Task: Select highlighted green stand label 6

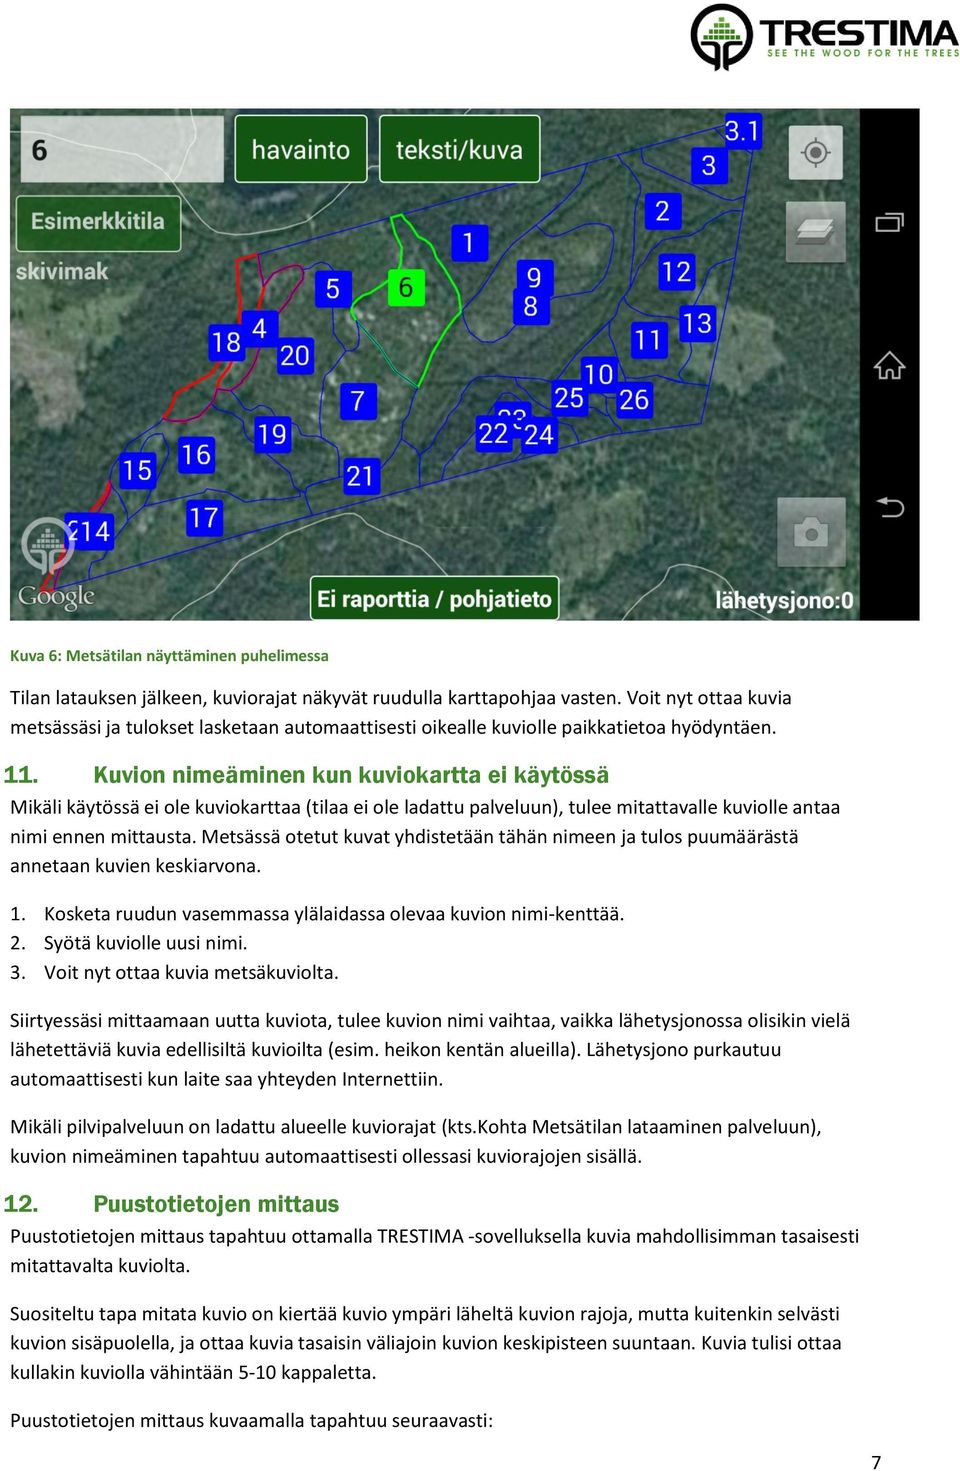Action: coord(406,288)
